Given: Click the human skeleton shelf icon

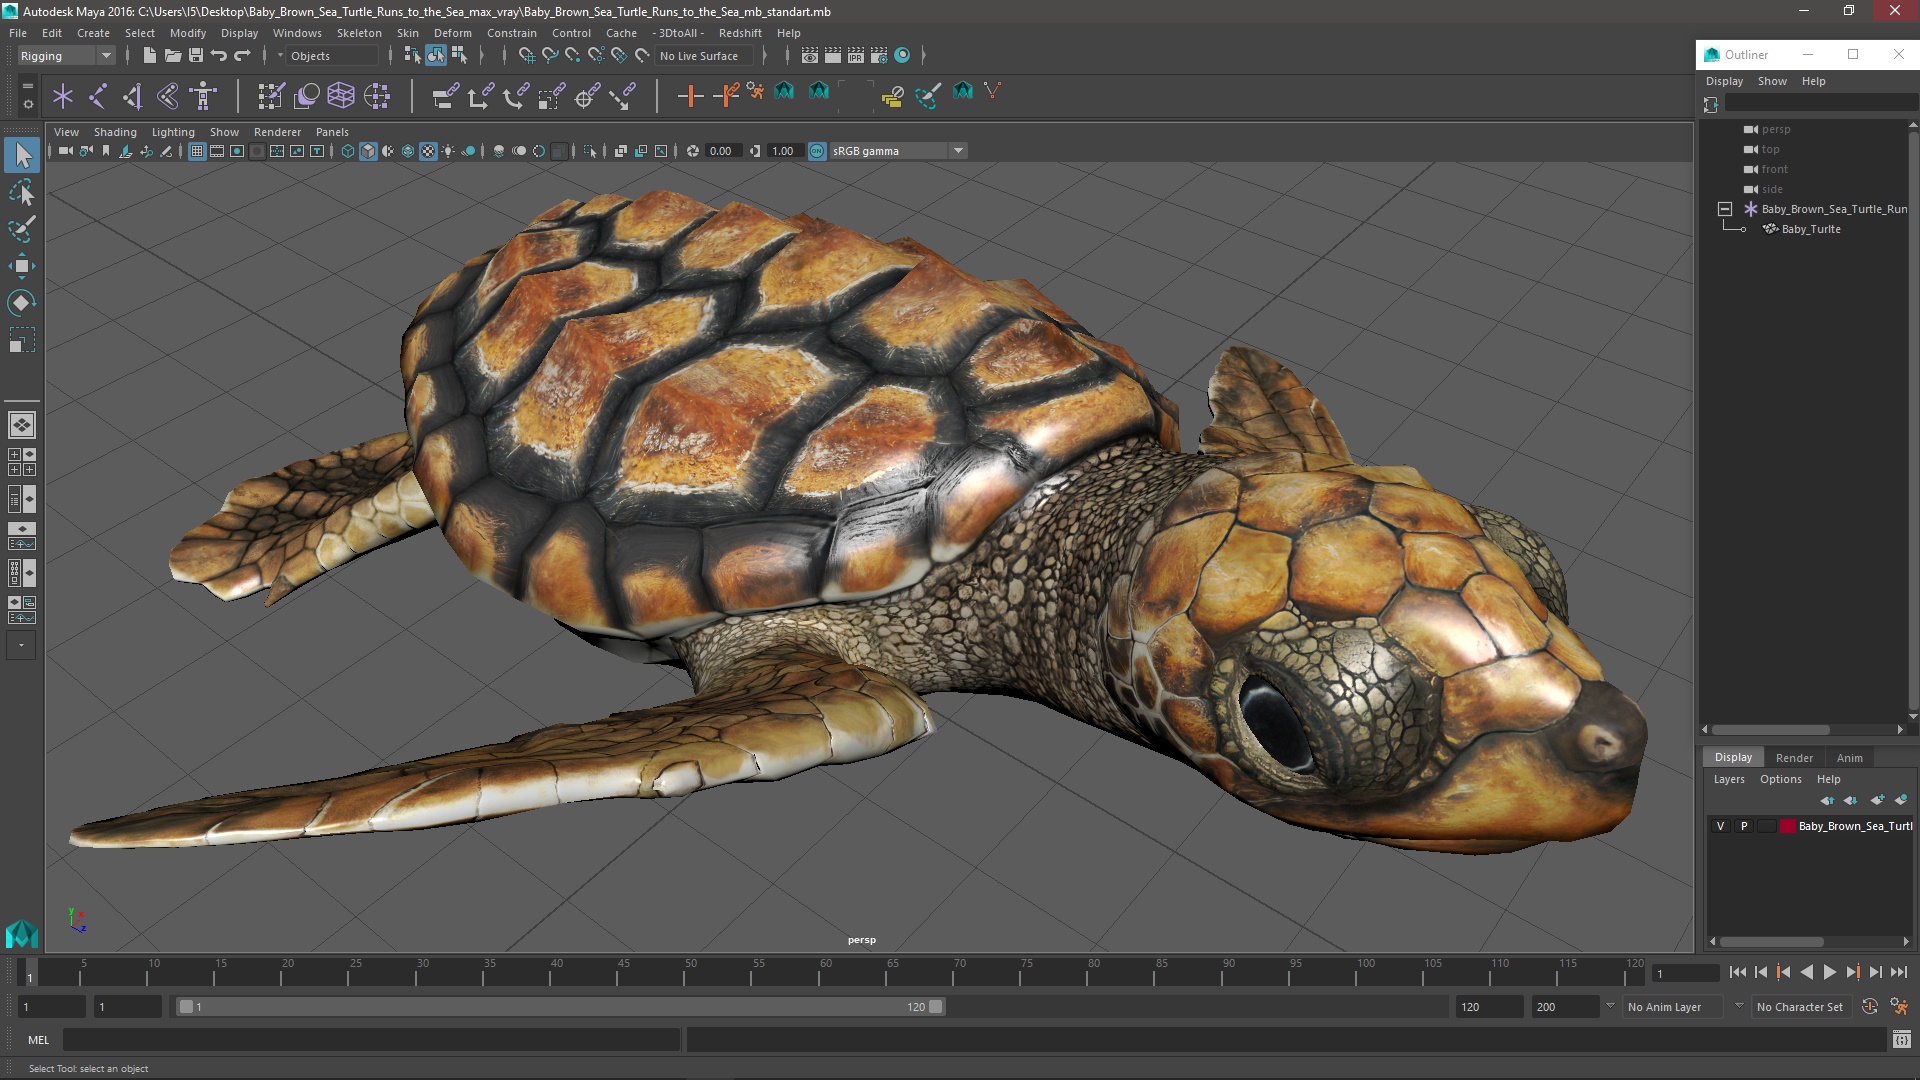Looking at the screenshot, I should pyautogui.click(x=203, y=96).
